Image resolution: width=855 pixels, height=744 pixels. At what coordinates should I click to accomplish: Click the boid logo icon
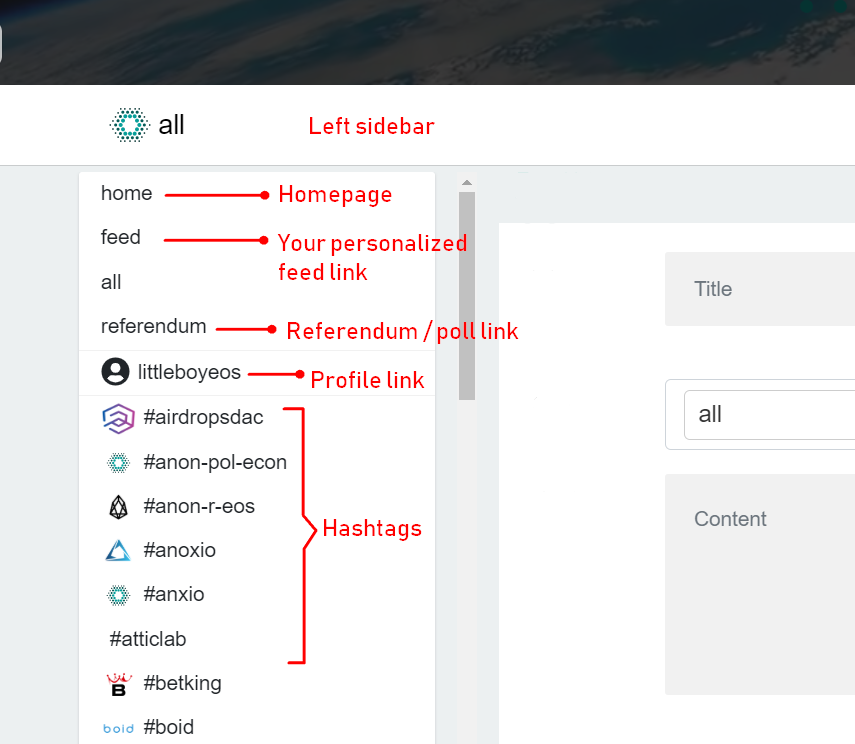click(x=118, y=728)
